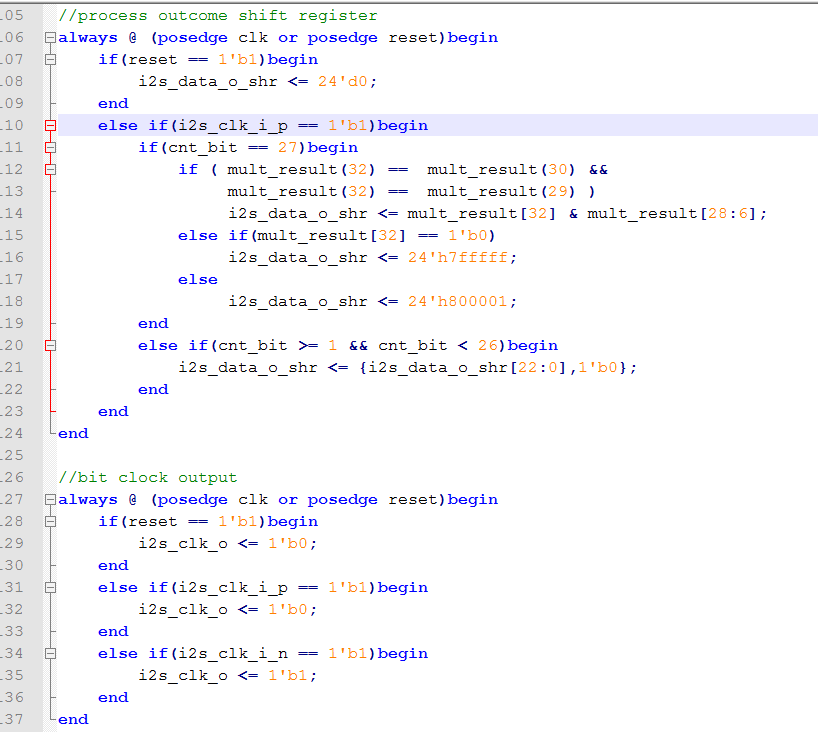The image size is (818, 732).
Task: Collapse the red fold marker at line 110
Action: click(50, 125)
